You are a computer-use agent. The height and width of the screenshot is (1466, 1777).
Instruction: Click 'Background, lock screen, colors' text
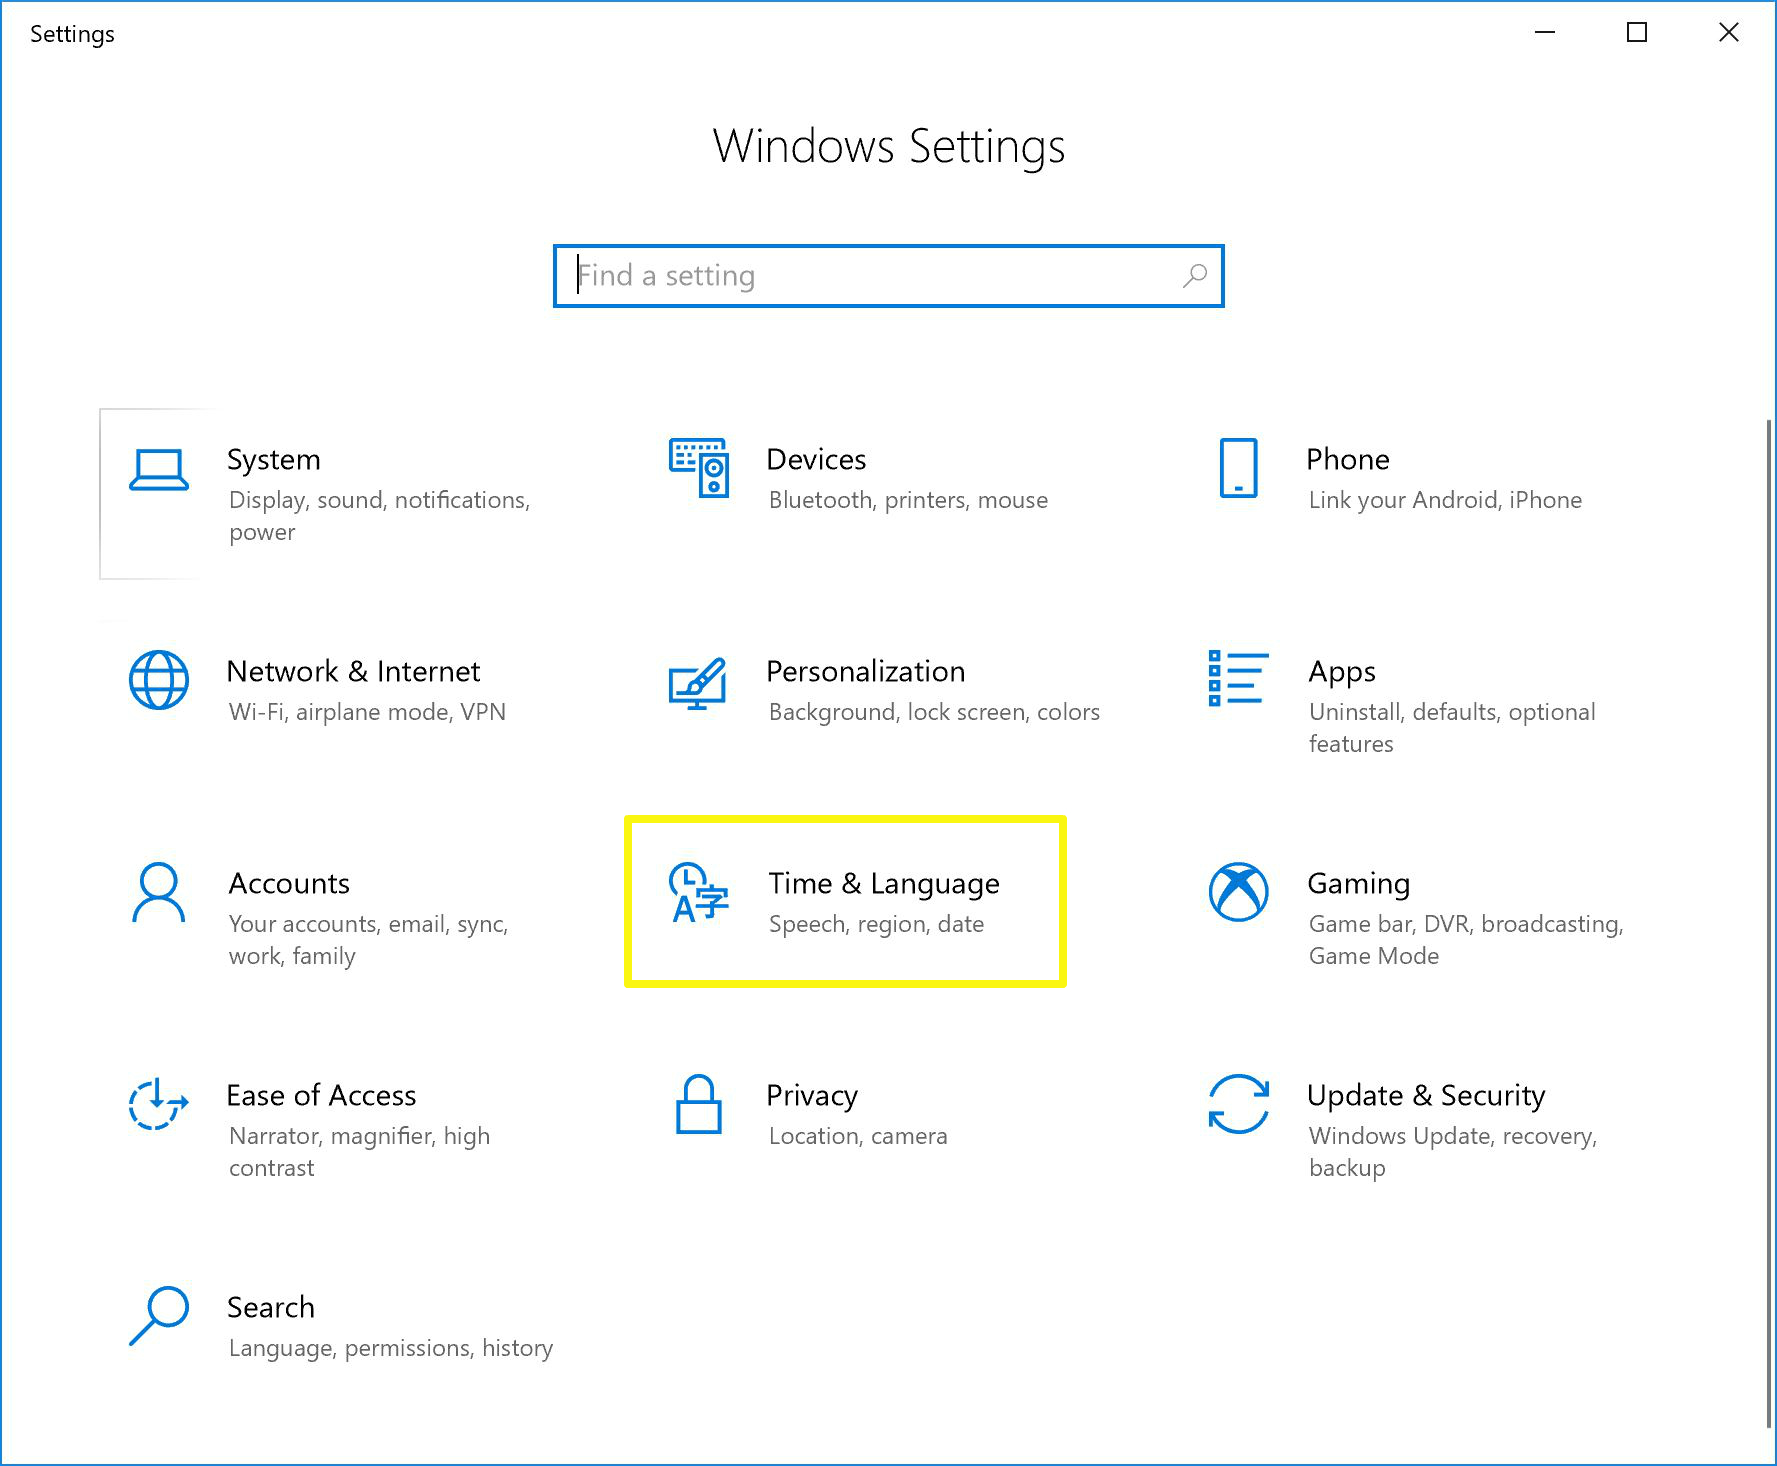click(934, 712)
